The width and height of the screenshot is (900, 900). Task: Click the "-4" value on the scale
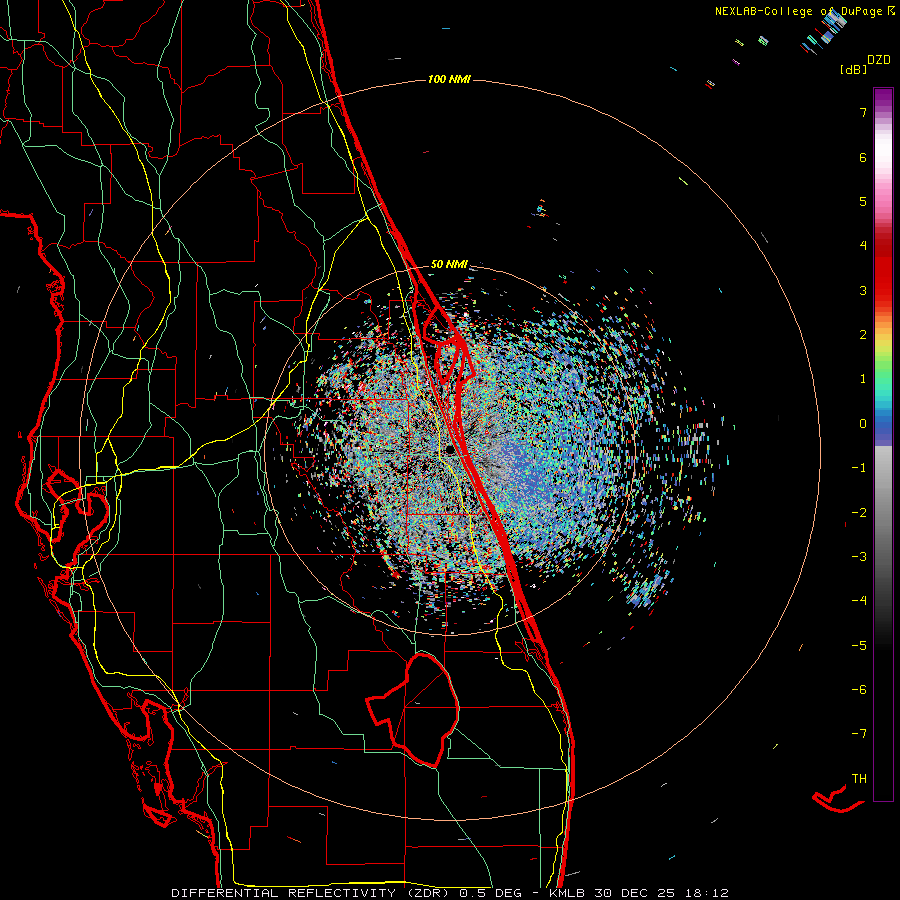click(859, 601)
